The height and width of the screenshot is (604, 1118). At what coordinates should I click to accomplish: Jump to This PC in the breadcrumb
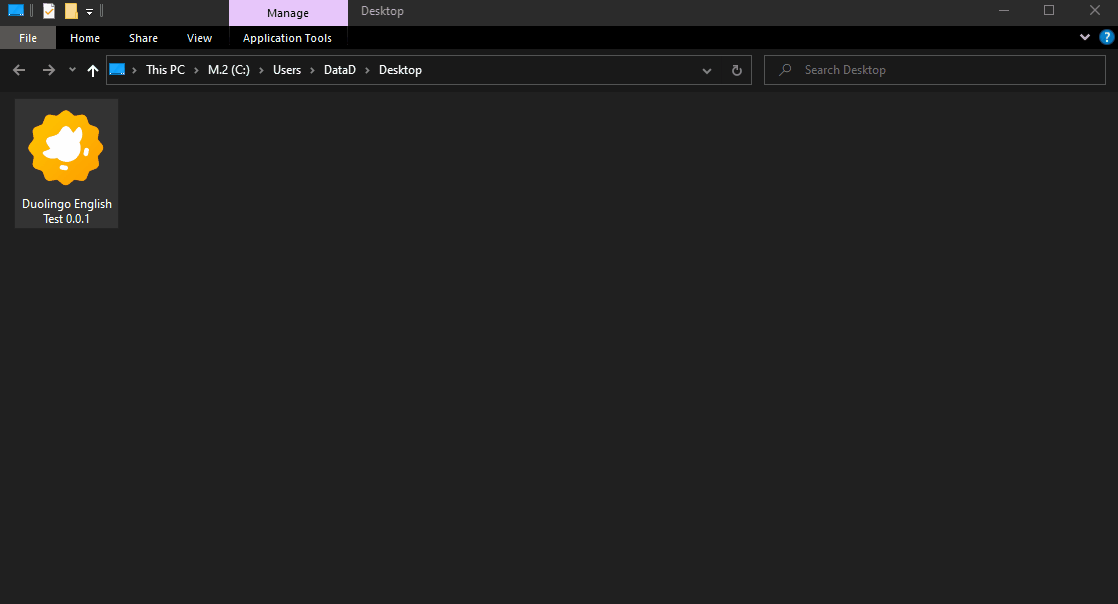pos(165,70)
